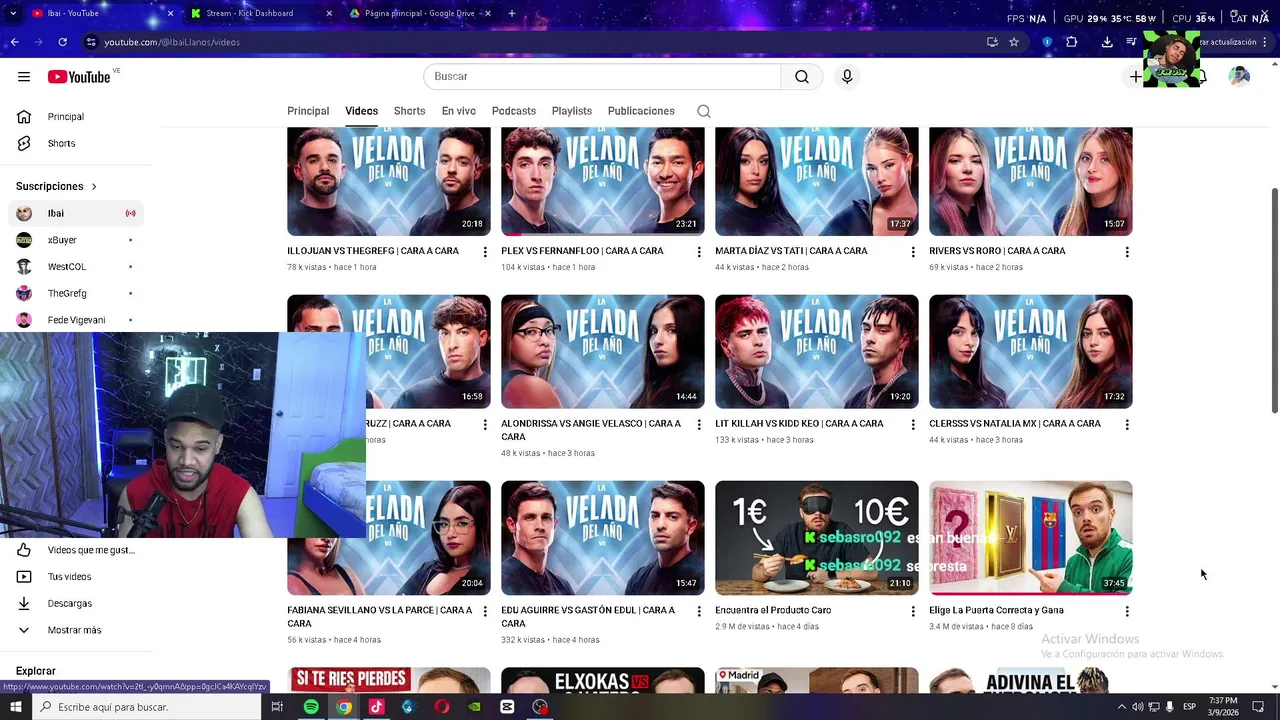Click the Windows taskbar search box
This screenshot has width=1280, height=720.
point(148,707)
